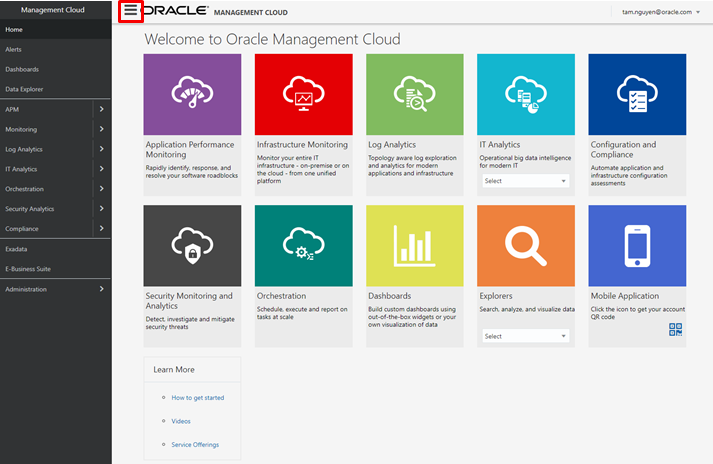Click the Dashboards bar chart tile icon

tap(415, 245)
